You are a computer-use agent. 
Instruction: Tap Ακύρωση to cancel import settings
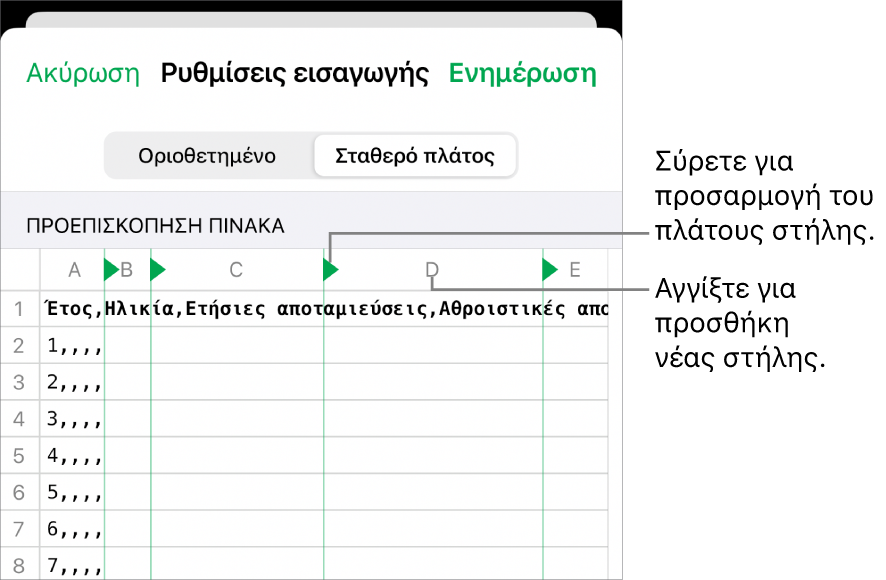[83, 73]
